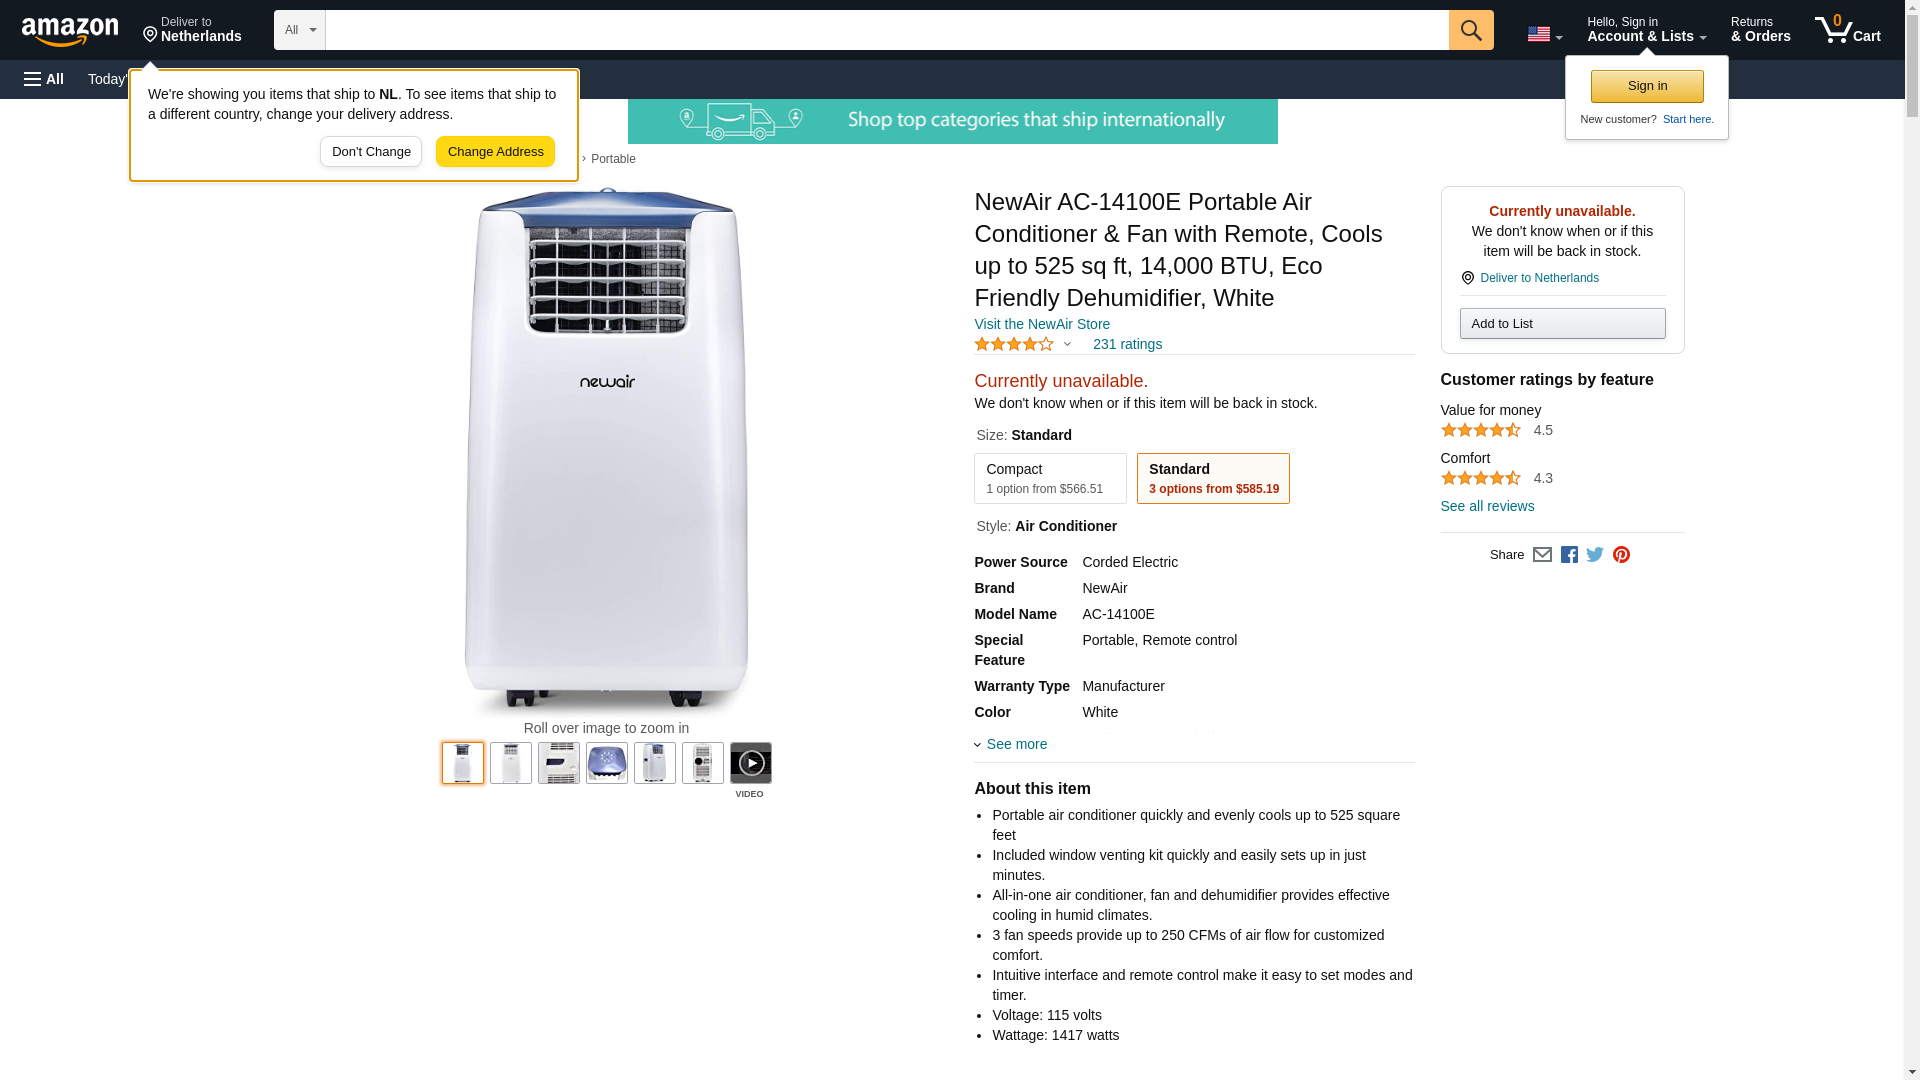1920x1080 pixels.
Task: Open the language flag dropdown
Action: click(x=1544, y=34)
